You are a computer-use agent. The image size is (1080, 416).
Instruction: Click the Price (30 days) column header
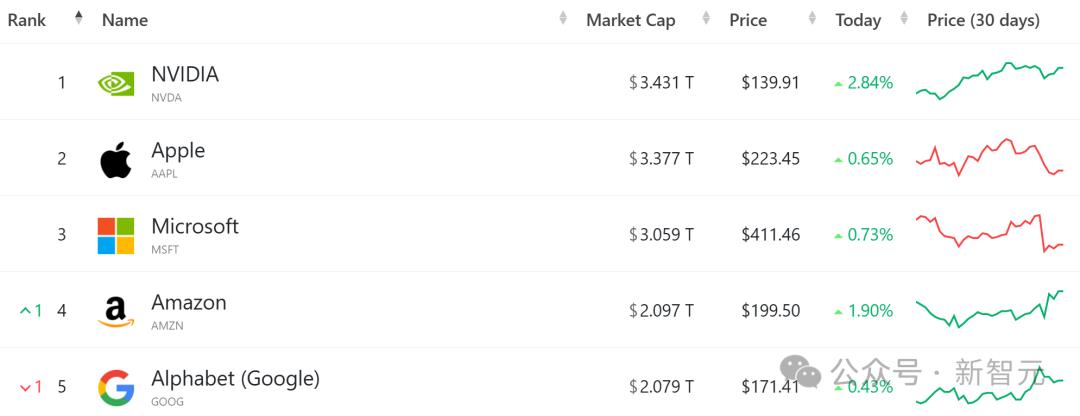[983, 20]
